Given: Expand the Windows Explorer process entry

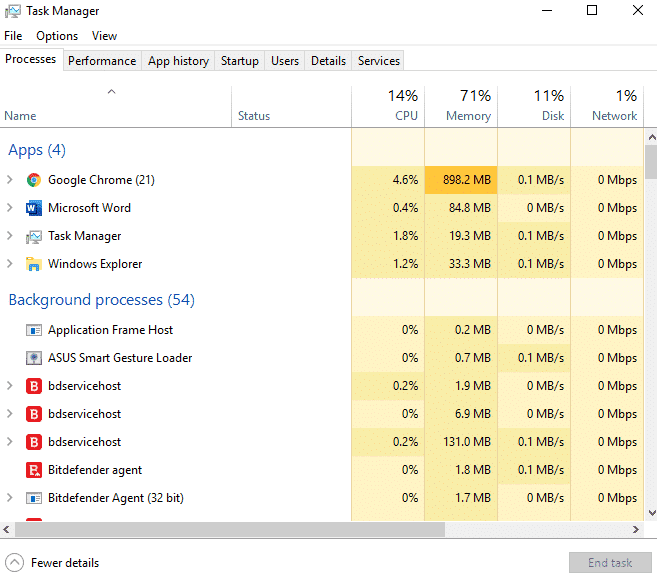Looking at the screenshot, I should click(x=10, y=264).
